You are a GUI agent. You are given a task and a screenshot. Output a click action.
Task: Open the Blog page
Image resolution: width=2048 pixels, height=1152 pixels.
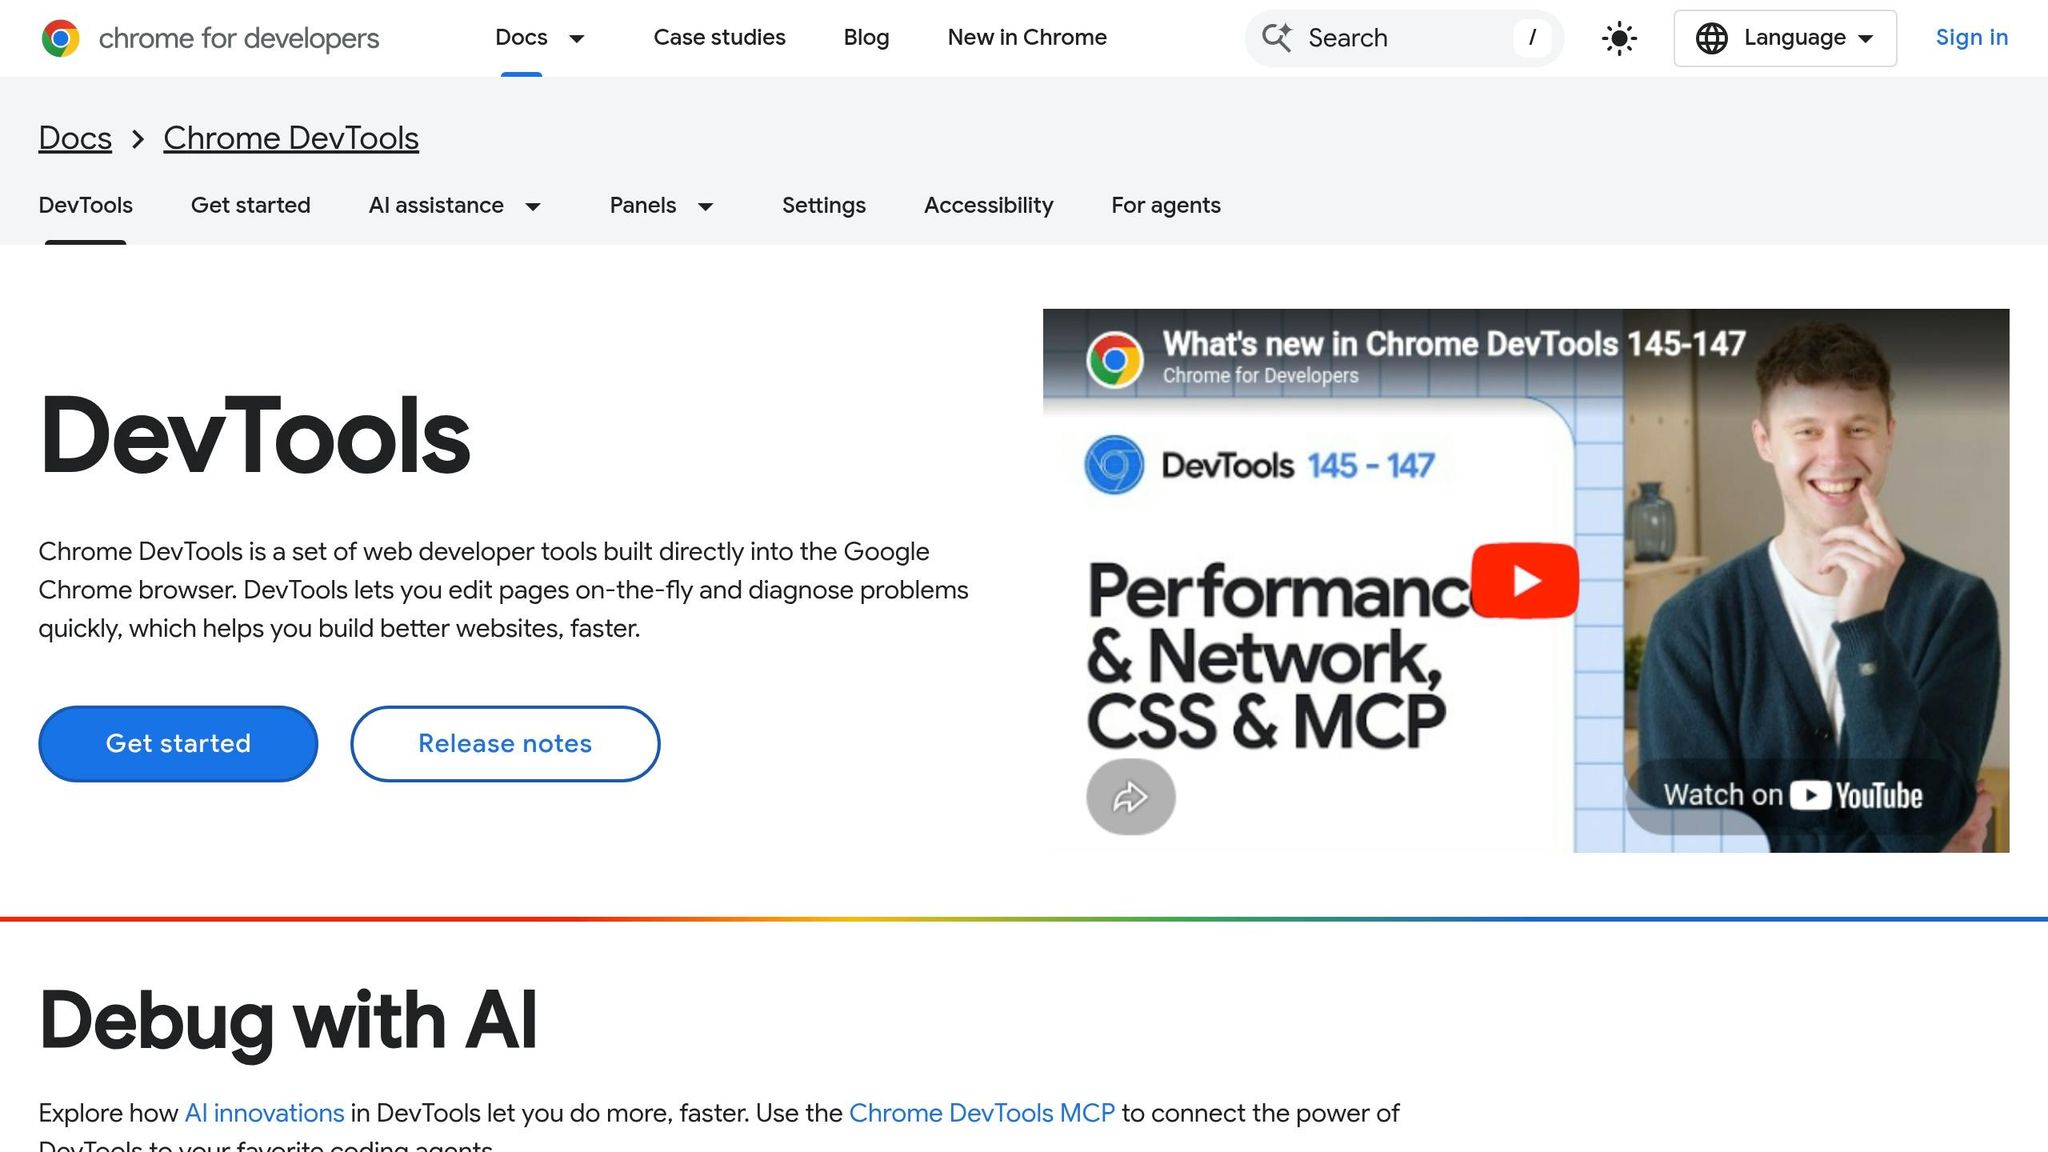tap(866, 38)
